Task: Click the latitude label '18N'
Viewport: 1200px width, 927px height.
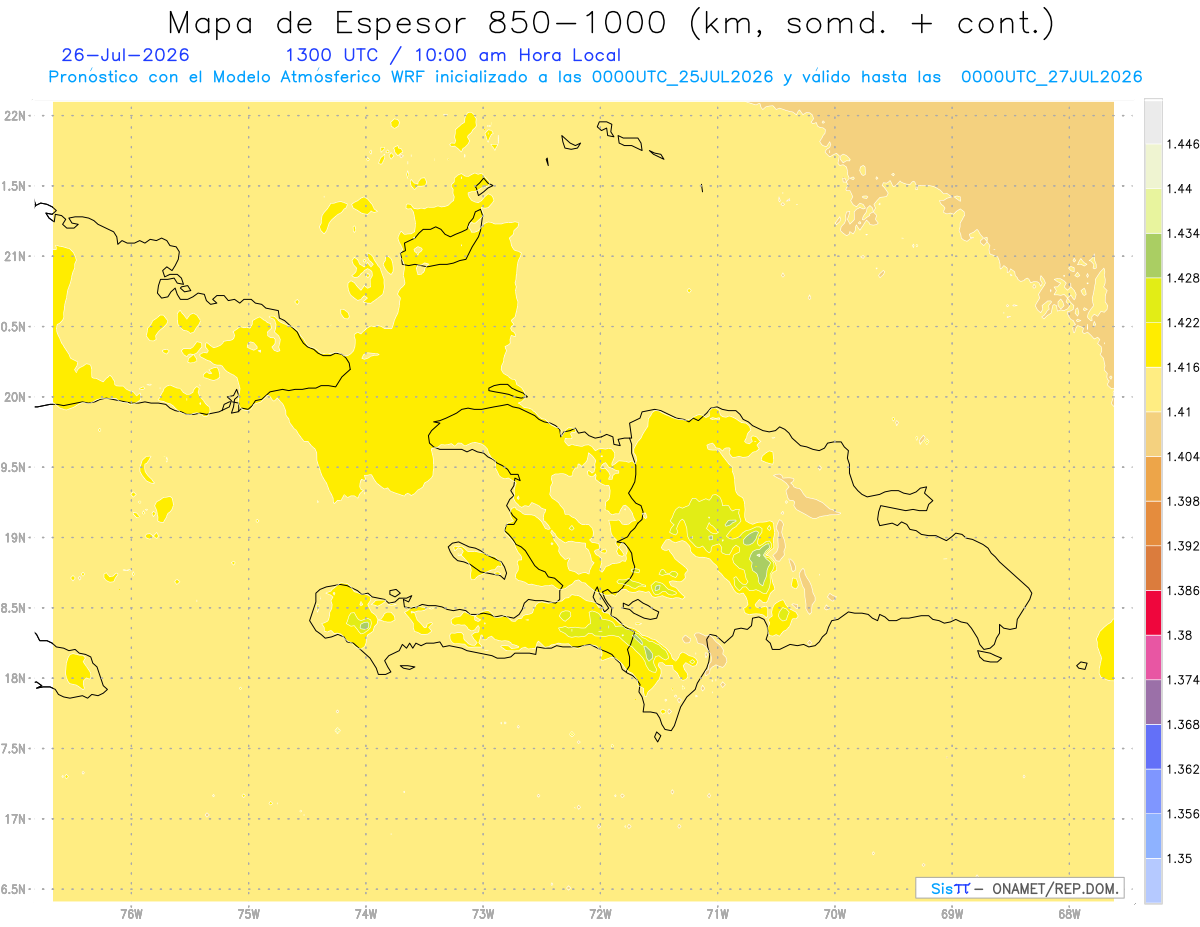Action: 15,679
